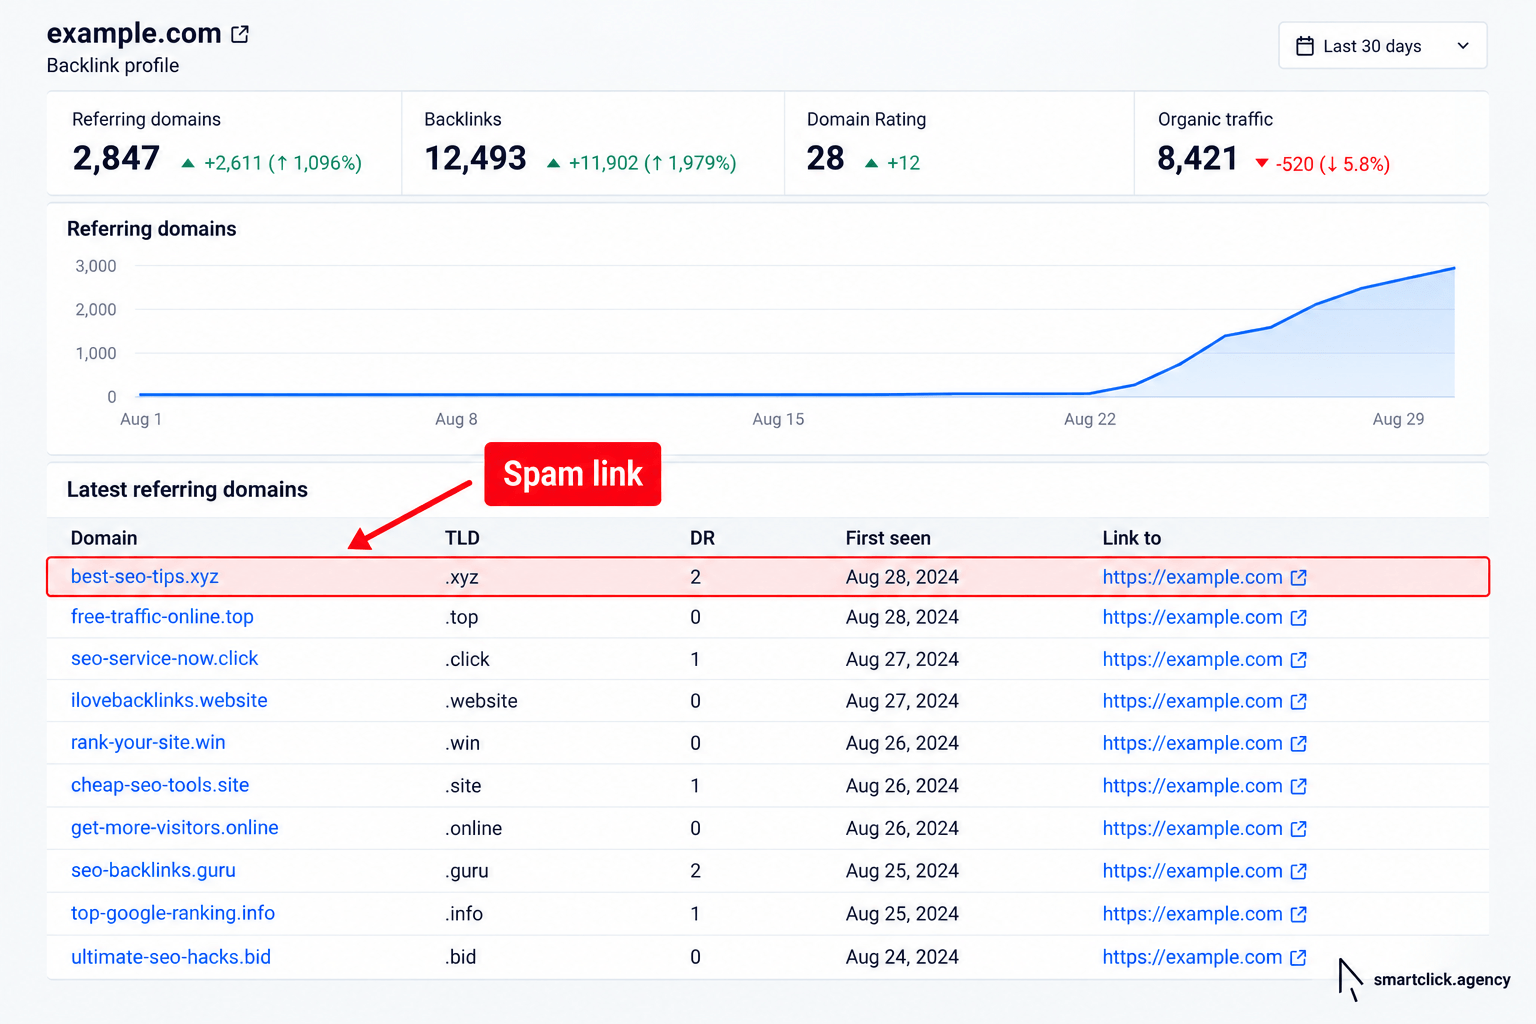Visit the get-more-visitors.online domain
Viewport: 1536px width, 1024px height.
click(x=175, y=827)
